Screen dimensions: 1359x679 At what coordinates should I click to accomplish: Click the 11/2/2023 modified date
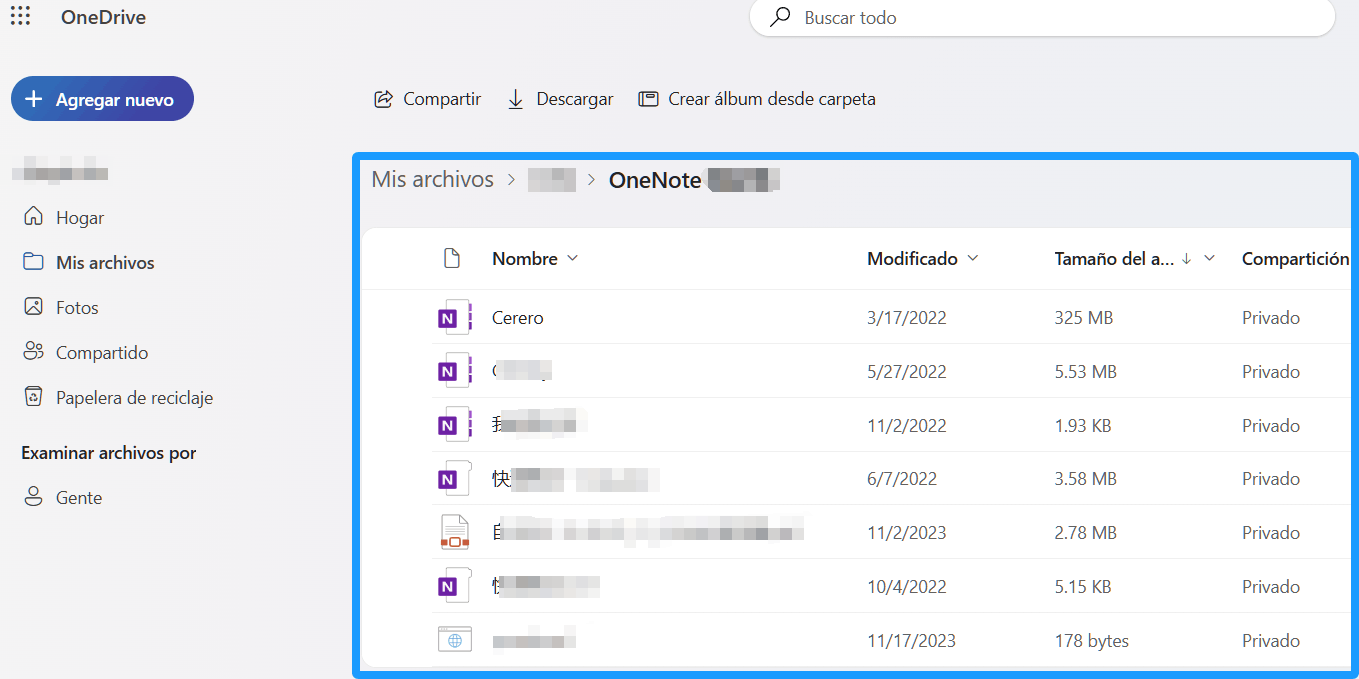tap(906, 533)
